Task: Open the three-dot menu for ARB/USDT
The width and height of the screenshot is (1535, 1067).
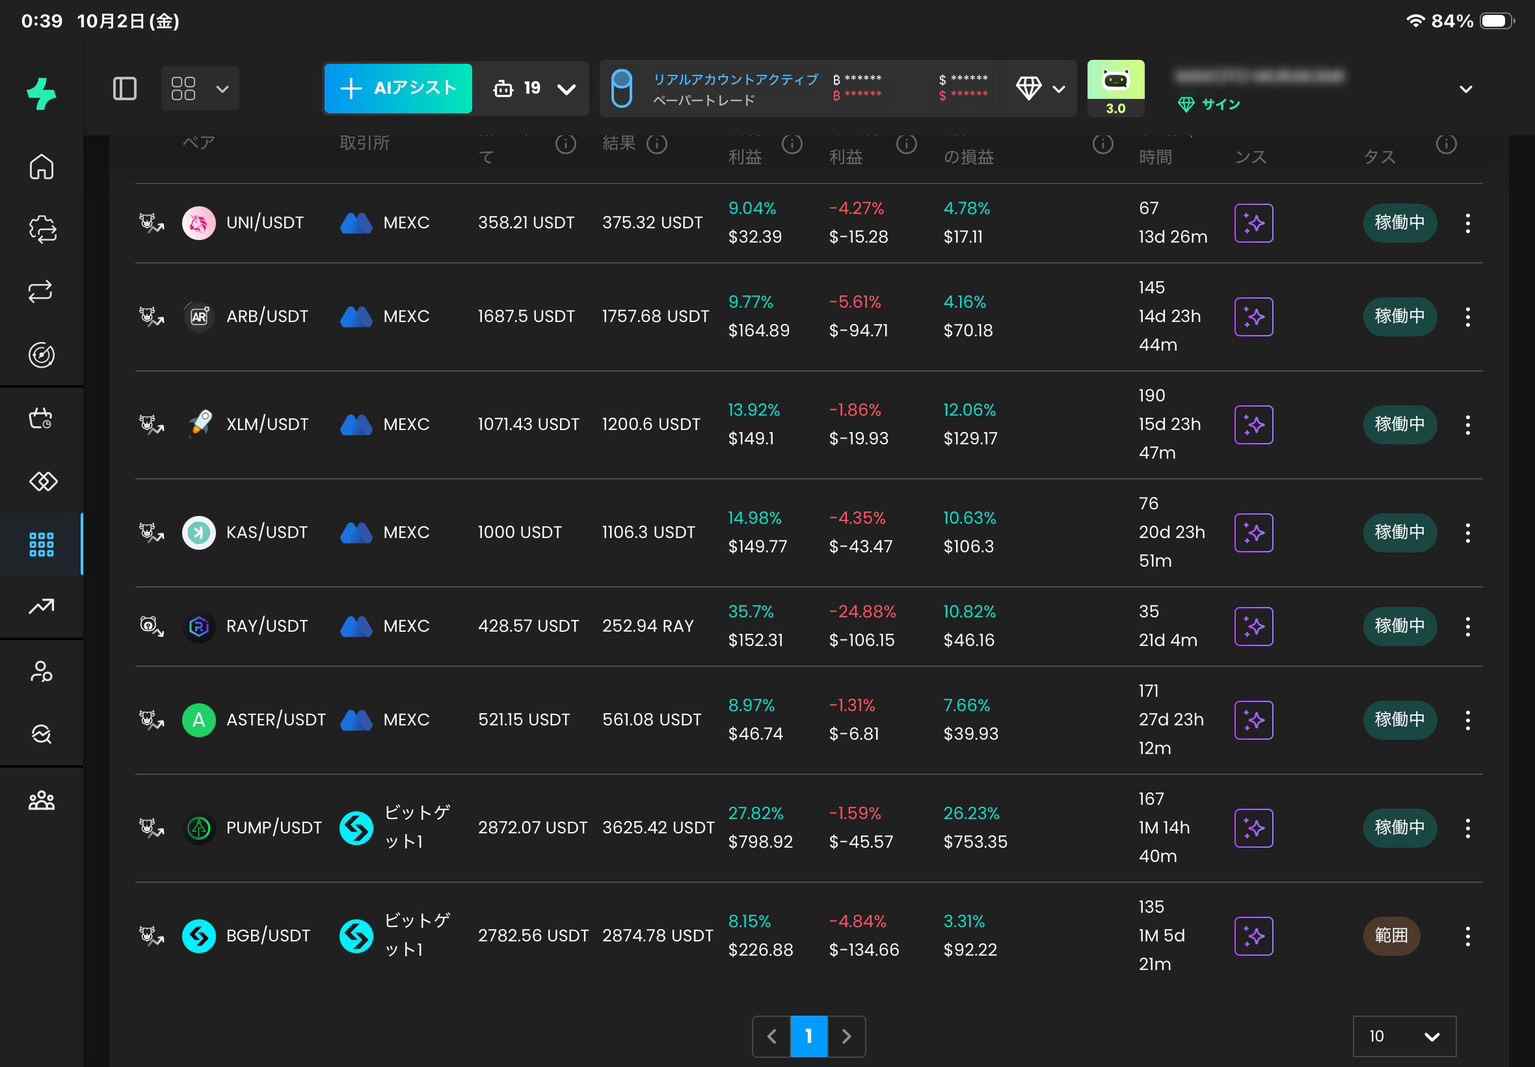Action: [x=1467, y=317]
